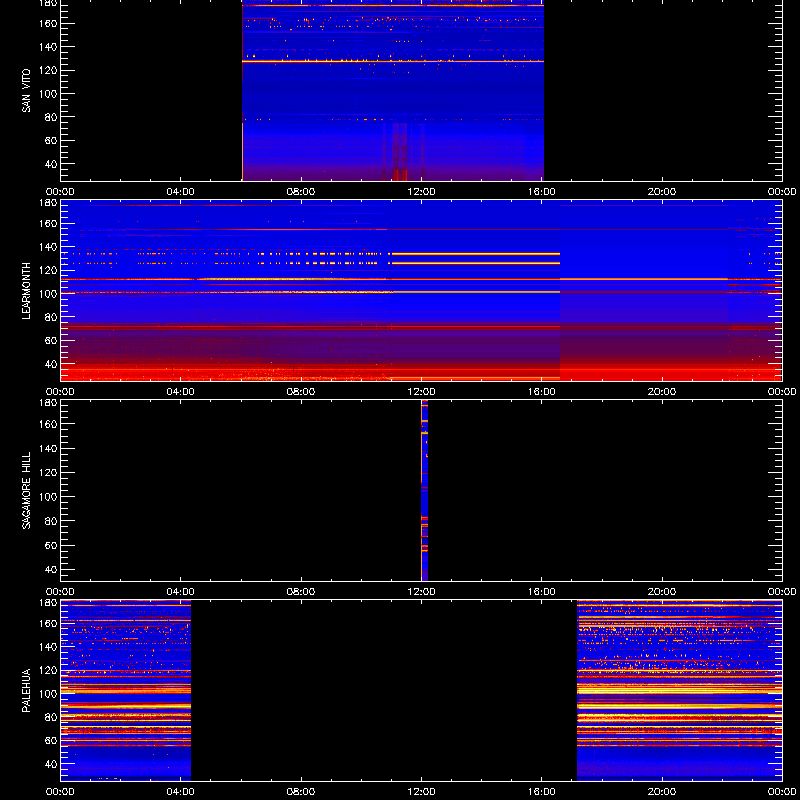Select 20:00 tick label under Learmonth plot
Screen dimensions: 800x800
point(662,392)
